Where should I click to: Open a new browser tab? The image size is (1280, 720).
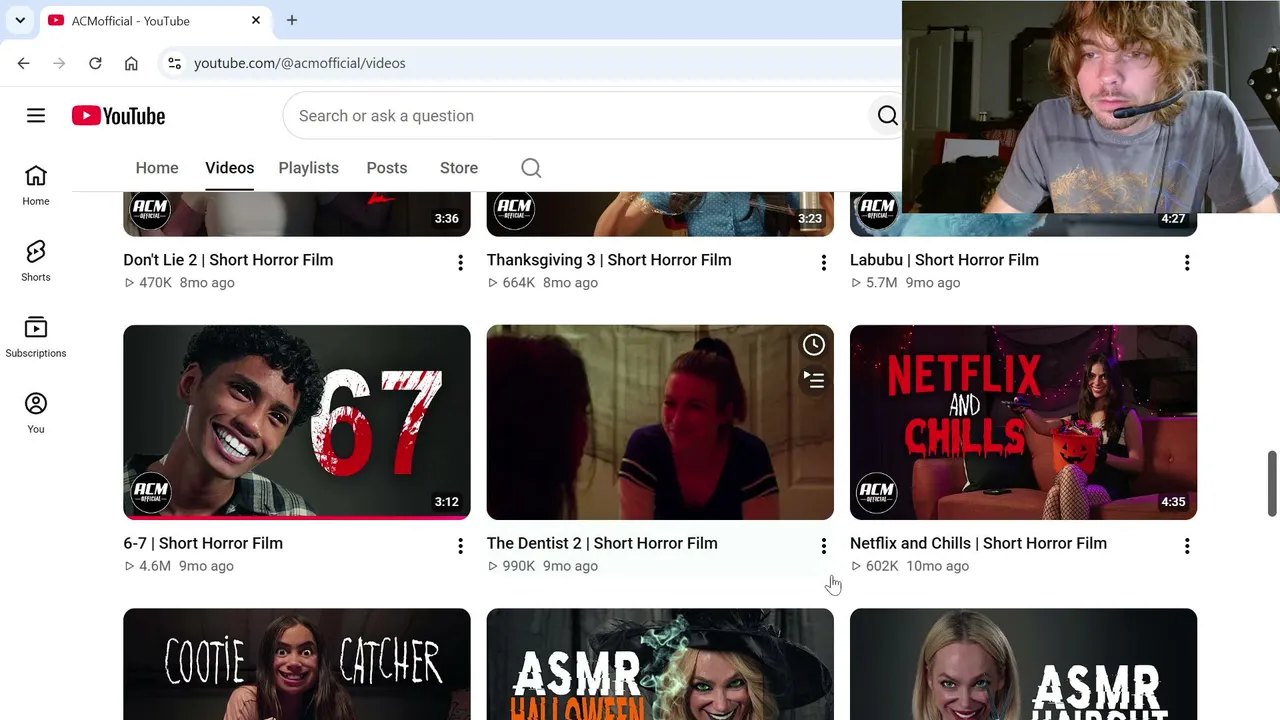pyautogui.click(x=292, y=20)
